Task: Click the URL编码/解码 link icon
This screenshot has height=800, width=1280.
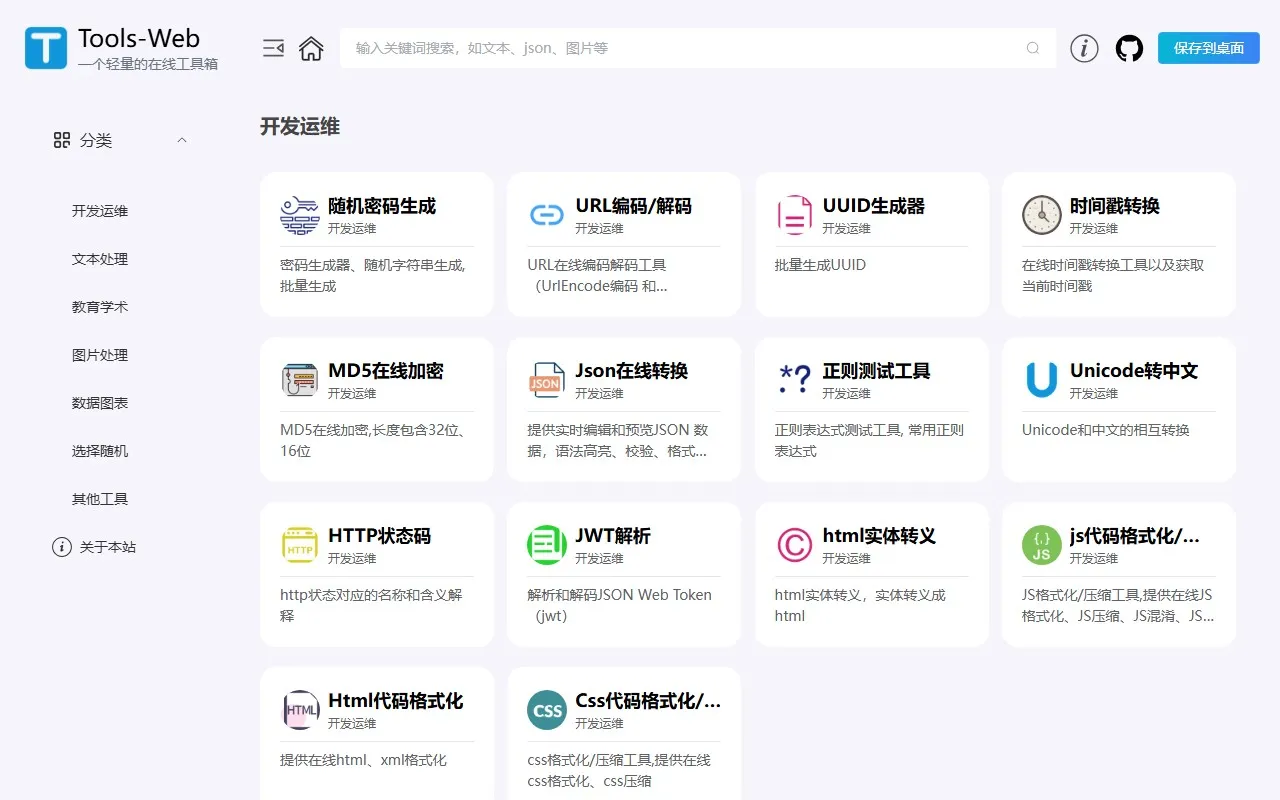Action: click(x=546, y=214)
